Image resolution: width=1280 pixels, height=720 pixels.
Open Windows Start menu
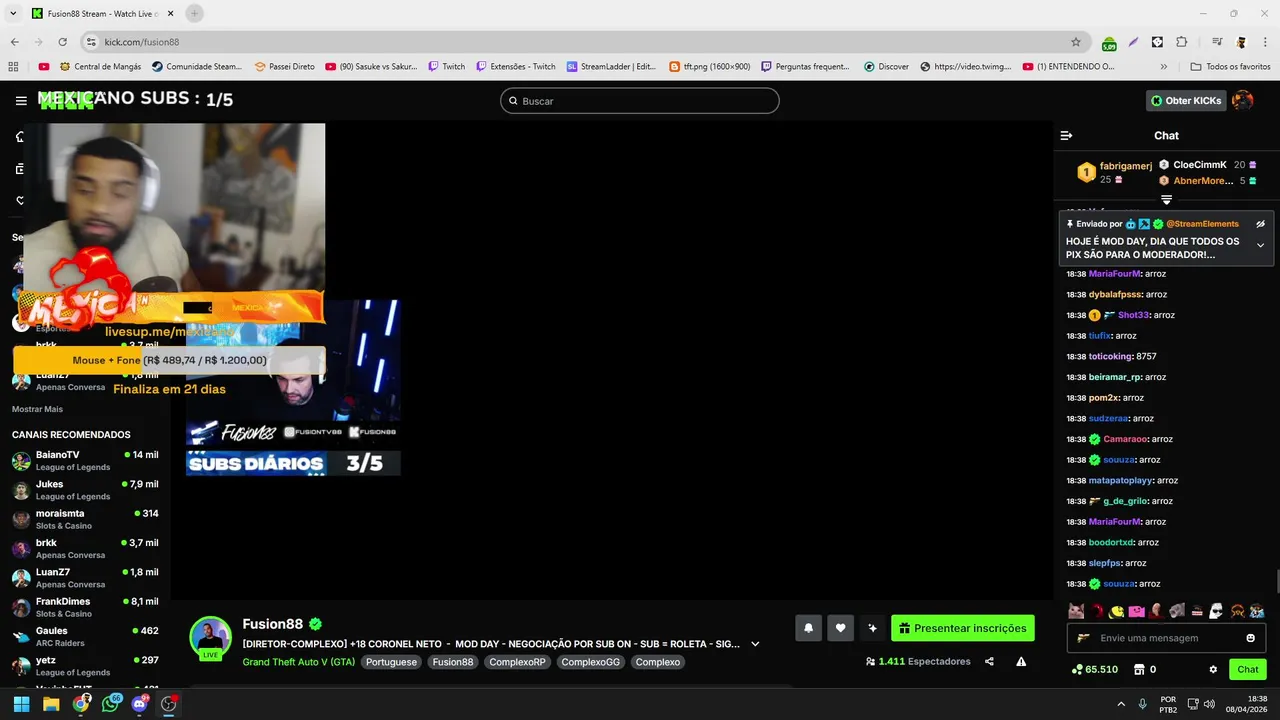[21, 704]
